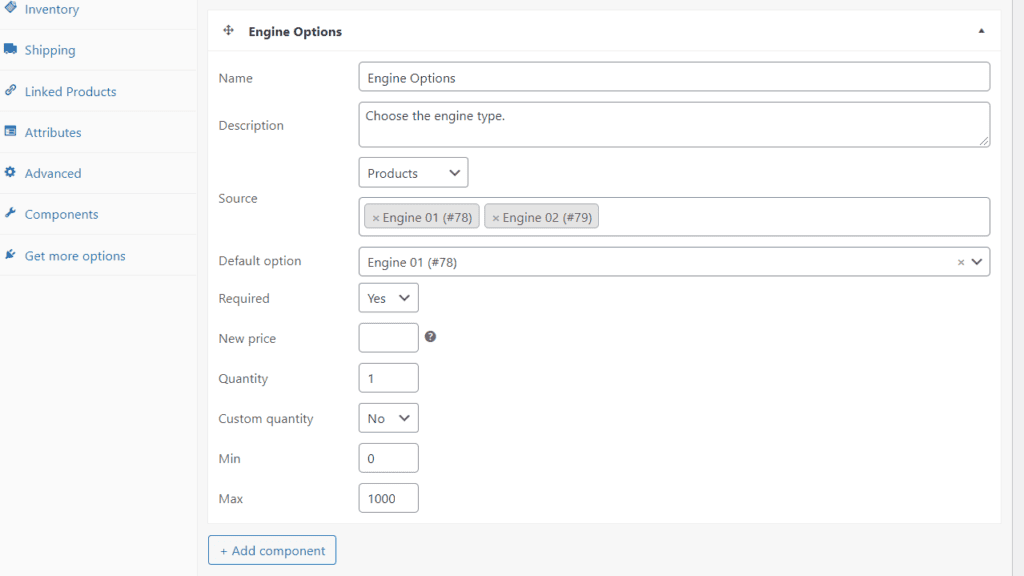The image size is (1024, 576).
Task: Click the help icon next to New price
Action: click(x=430, y=337)
